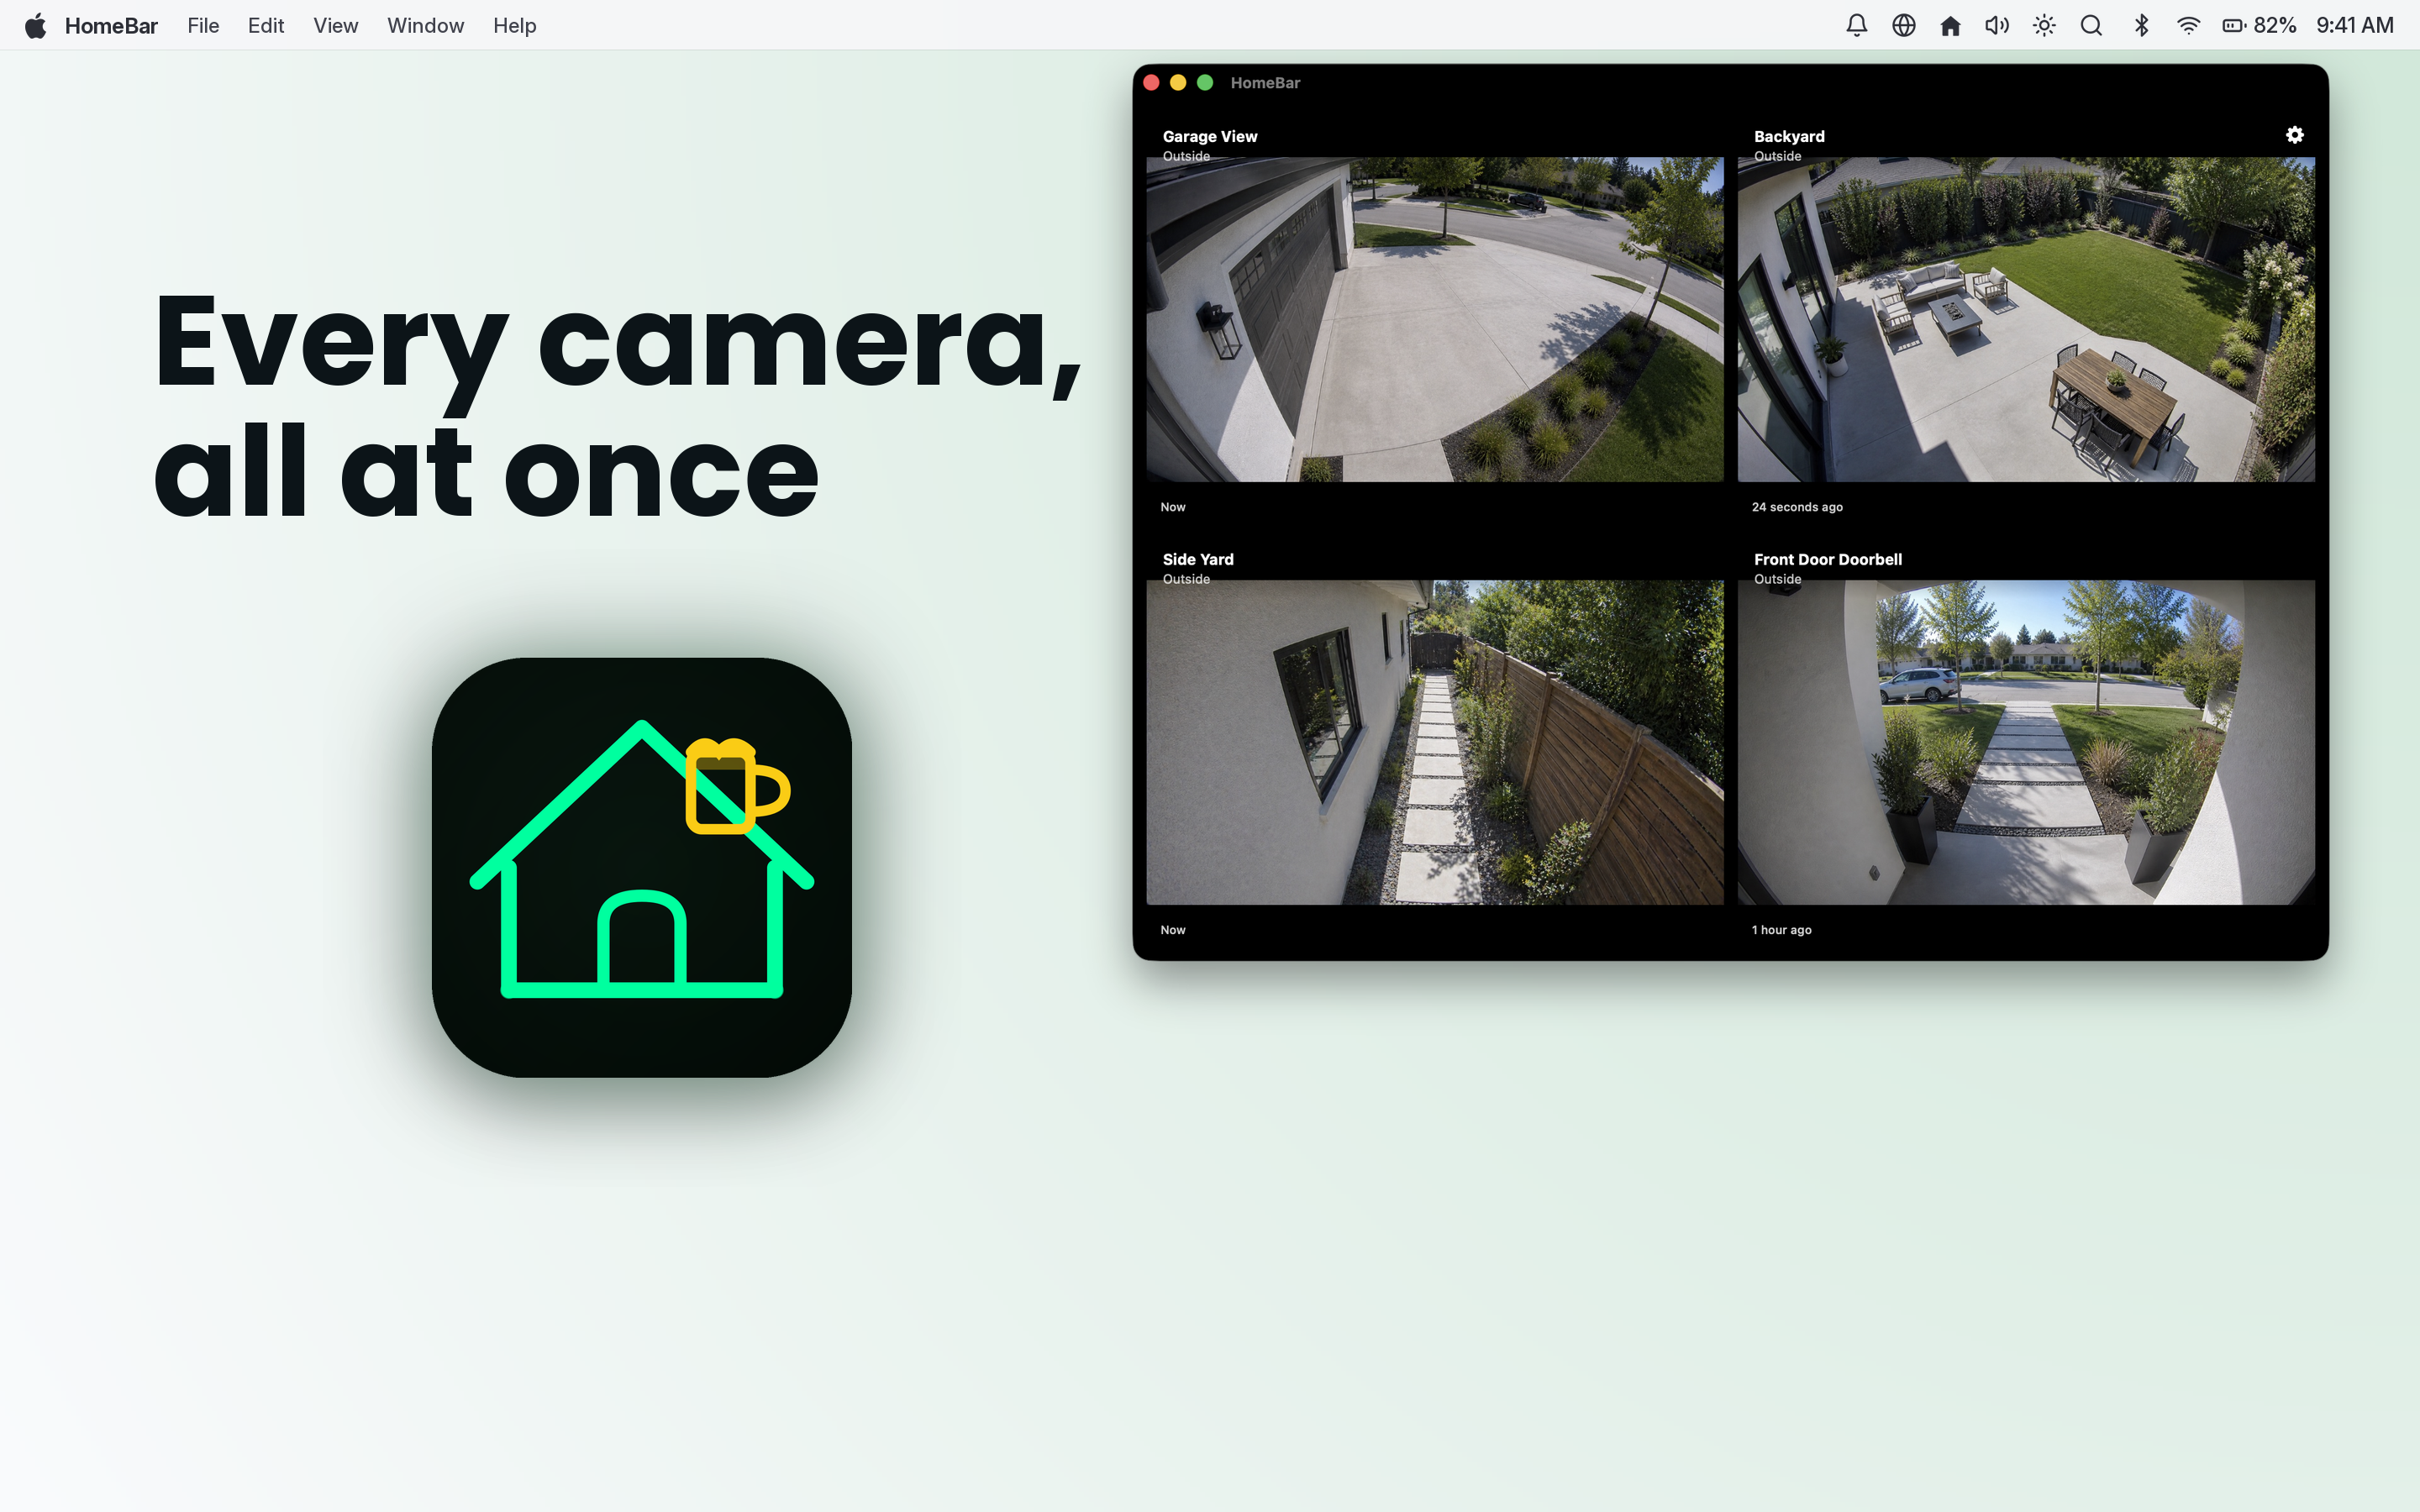
Task: Click the 9:41 AM clock
Action: click(2354, 25)
